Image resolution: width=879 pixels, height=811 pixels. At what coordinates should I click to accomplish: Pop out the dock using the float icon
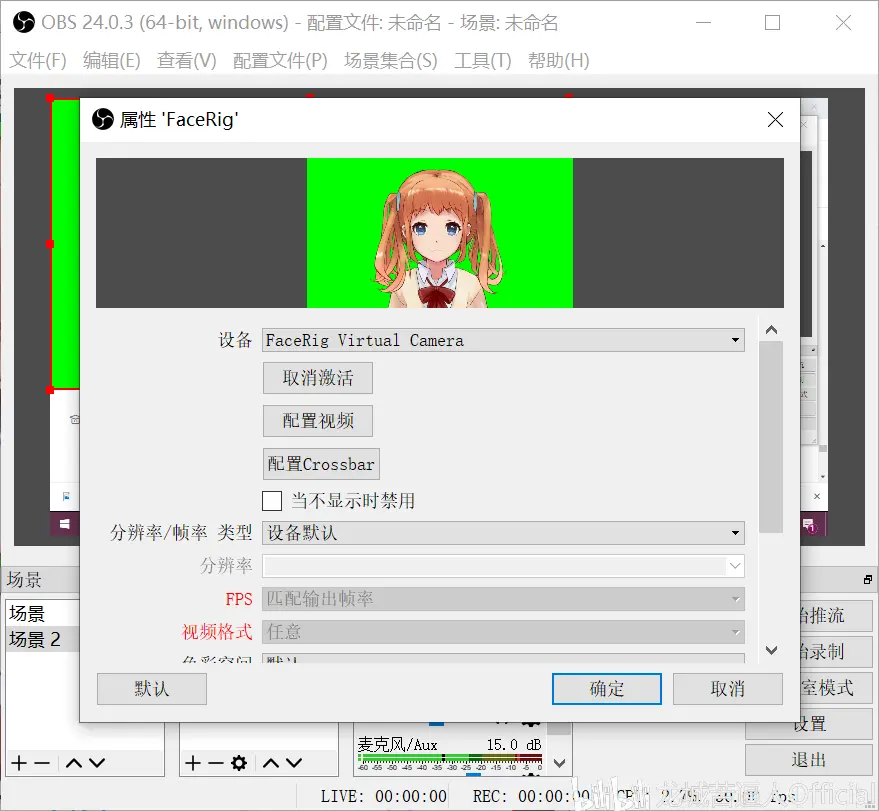point(868,580)
